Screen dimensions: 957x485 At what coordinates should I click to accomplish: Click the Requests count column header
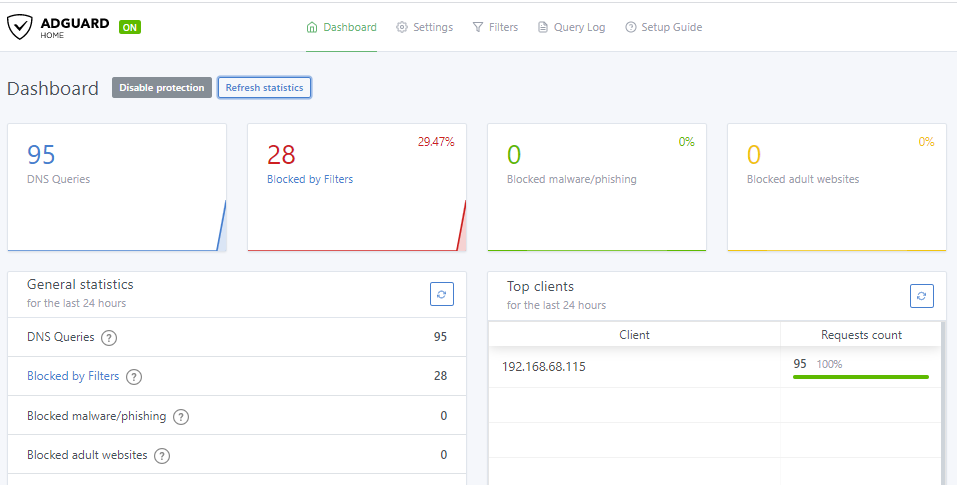(861, 335)
